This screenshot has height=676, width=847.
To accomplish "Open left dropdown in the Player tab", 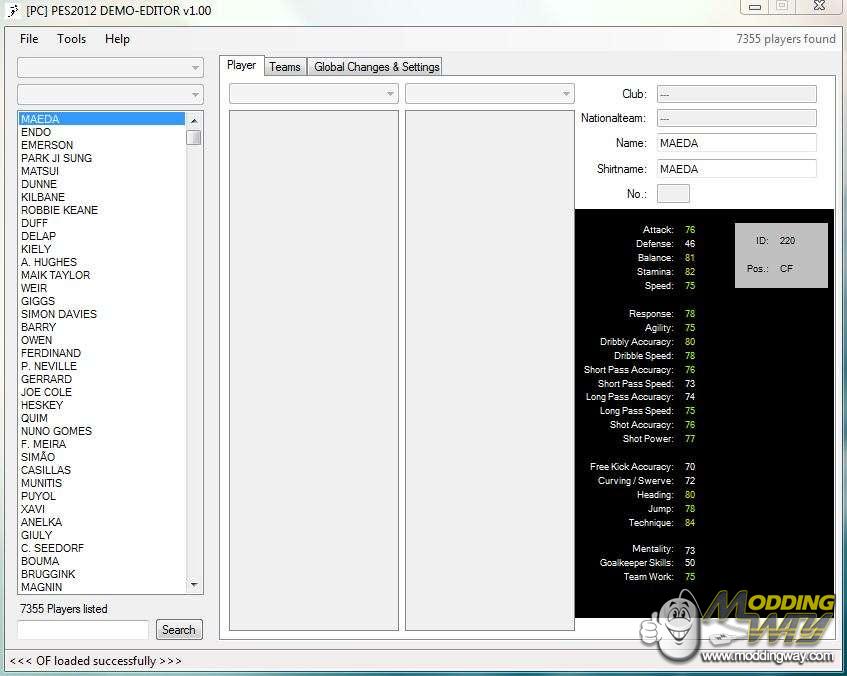I will (314, 94).
